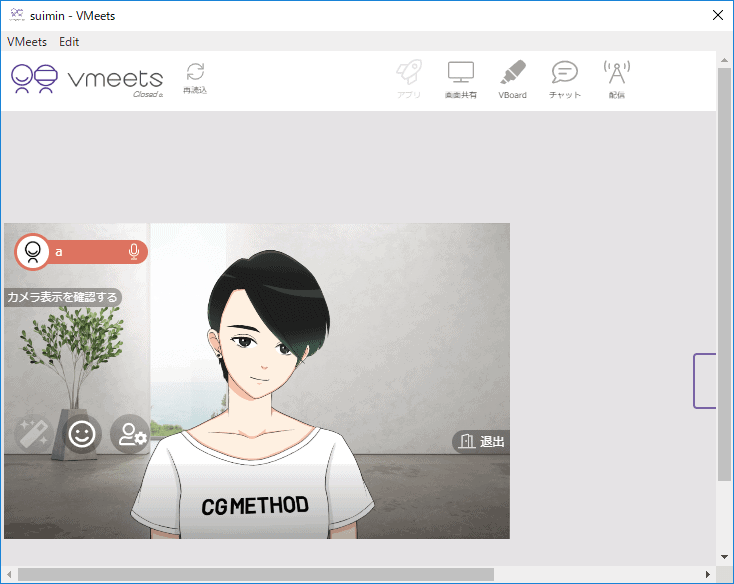Click the broadcast (配信) antenna icon

coord(616,77)
